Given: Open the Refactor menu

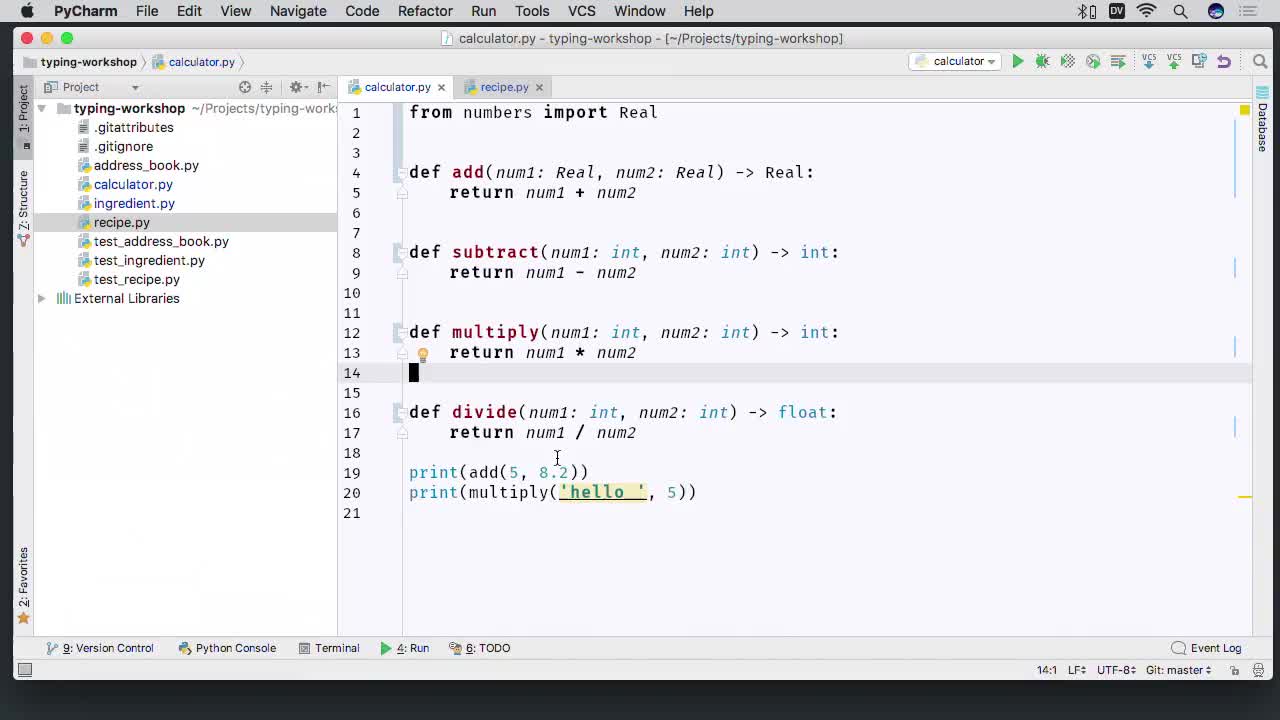Looking at the screenshot, I should (x=425, y=11).
